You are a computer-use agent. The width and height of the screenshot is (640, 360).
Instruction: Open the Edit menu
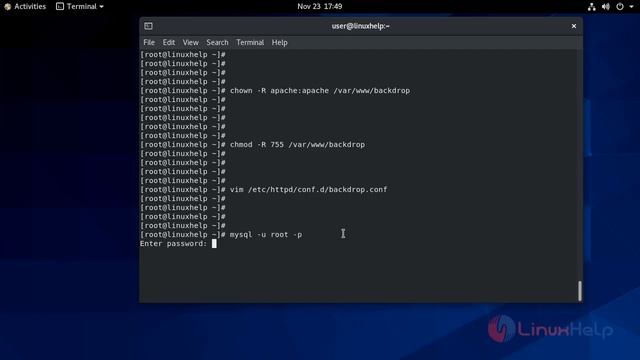pyautogui.click(x=169, y=42)
